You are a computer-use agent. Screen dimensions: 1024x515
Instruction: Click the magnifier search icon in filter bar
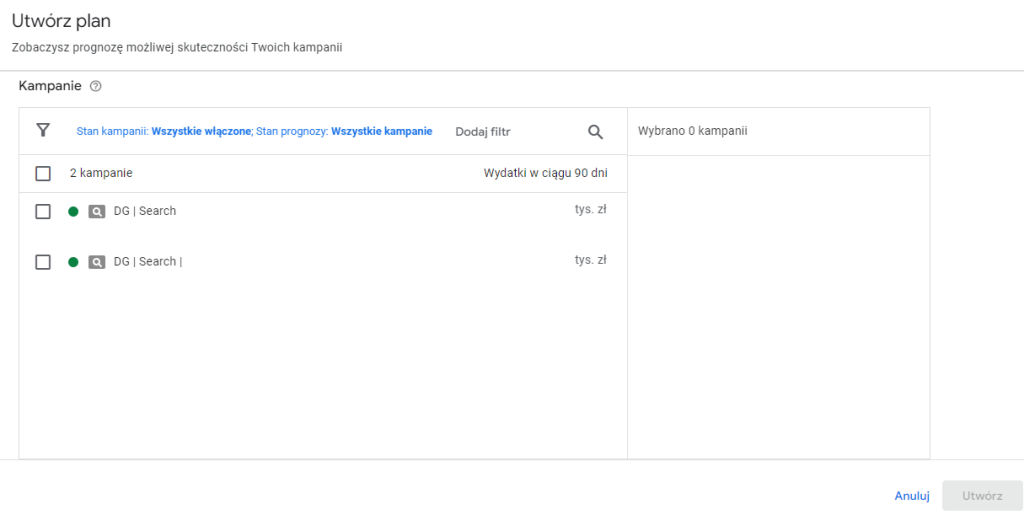pos(595,132)
